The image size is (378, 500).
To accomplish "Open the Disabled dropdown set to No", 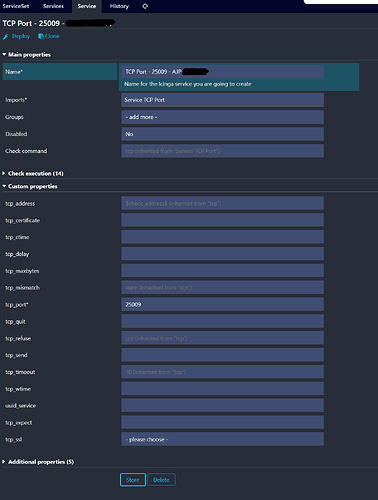I will [x=222, y=134].
